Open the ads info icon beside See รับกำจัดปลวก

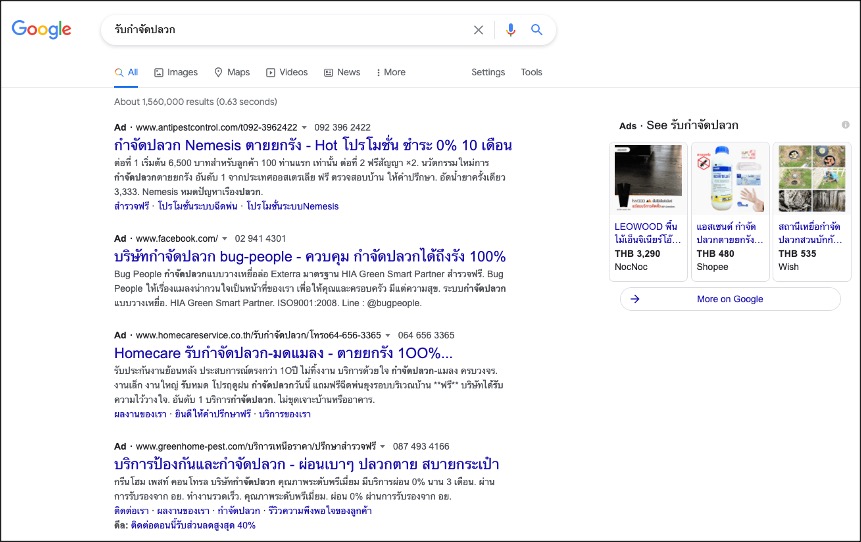tap(846, 125)
